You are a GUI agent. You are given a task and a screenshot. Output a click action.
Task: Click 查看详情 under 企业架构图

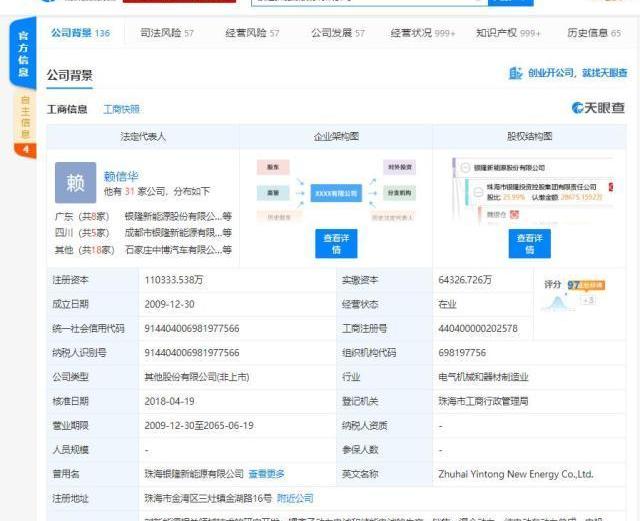[x=336, y=244]
